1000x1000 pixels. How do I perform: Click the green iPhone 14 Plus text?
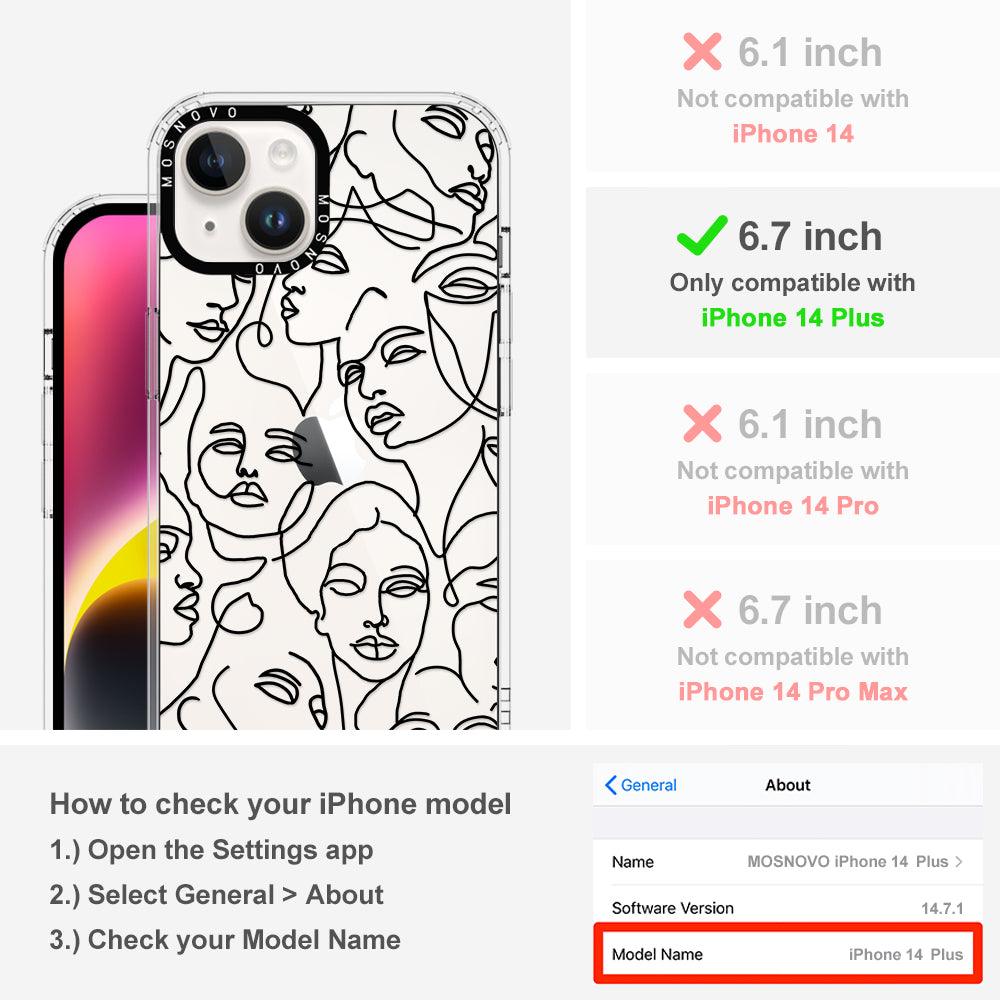coord(793,318)
